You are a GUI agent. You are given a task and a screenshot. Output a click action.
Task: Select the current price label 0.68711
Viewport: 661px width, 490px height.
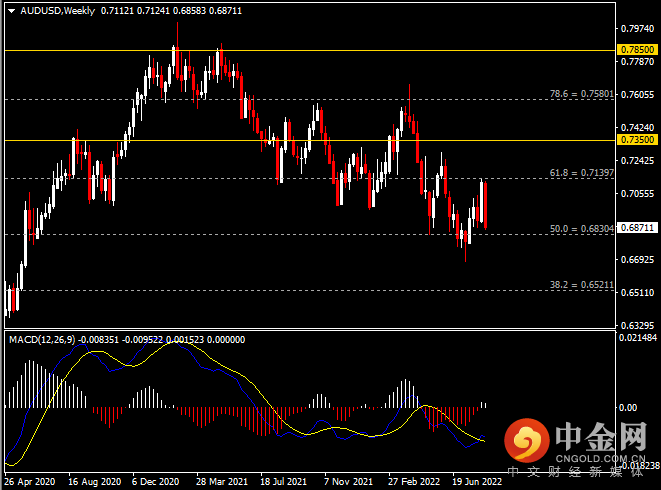click(x=637, y=228)
